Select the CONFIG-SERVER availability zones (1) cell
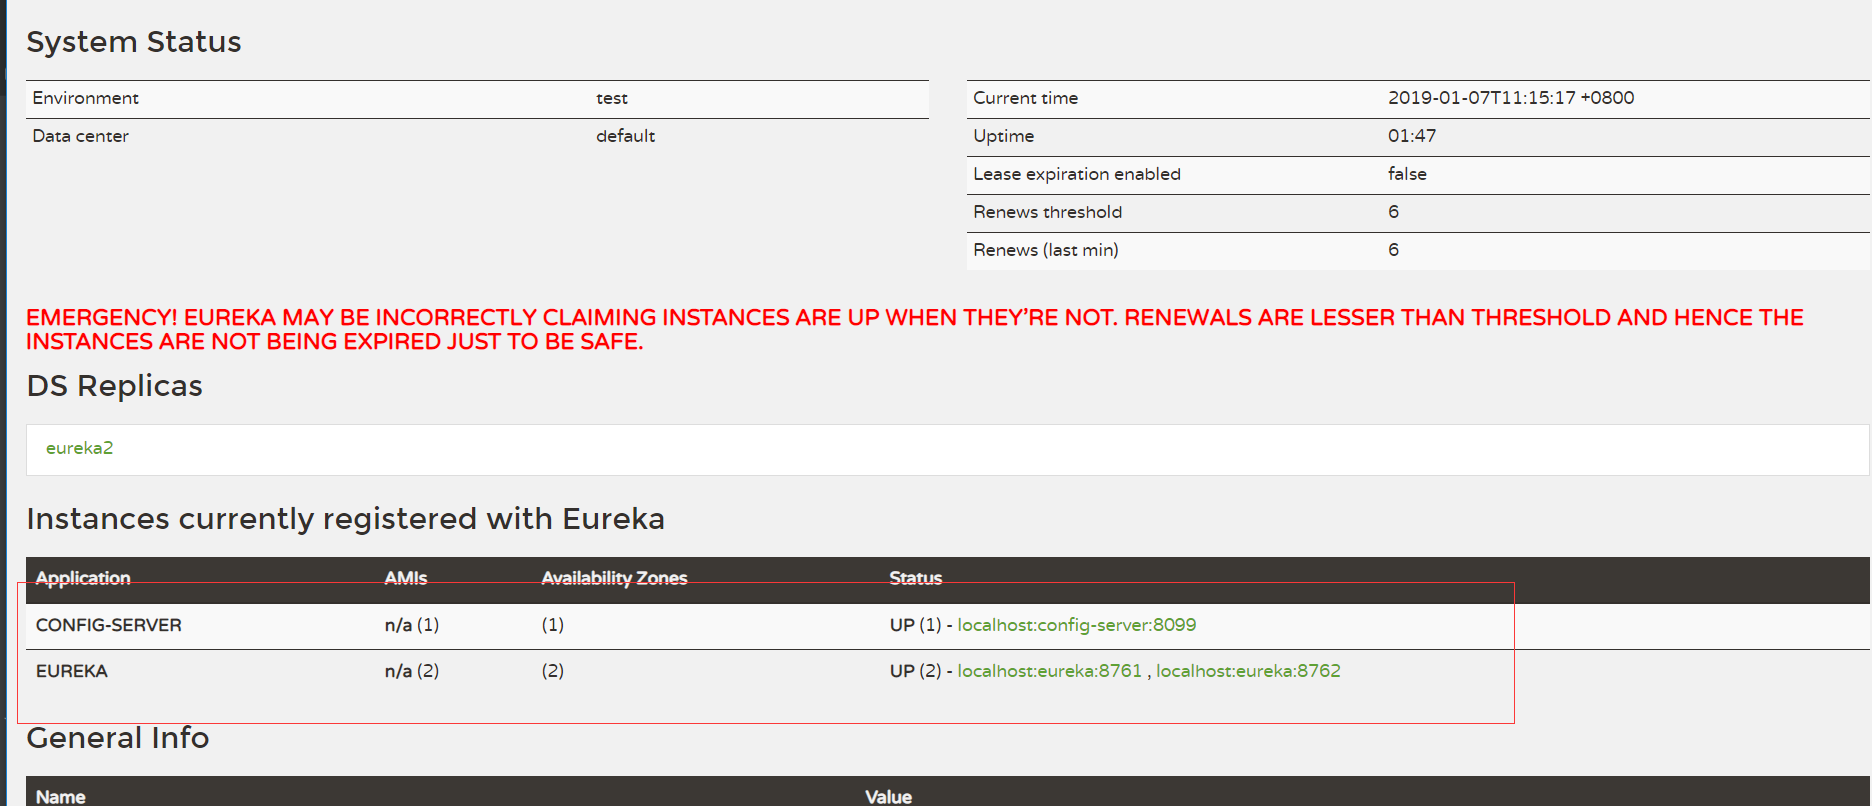Viewport: 1872px width, 806px height. point(553,625)
